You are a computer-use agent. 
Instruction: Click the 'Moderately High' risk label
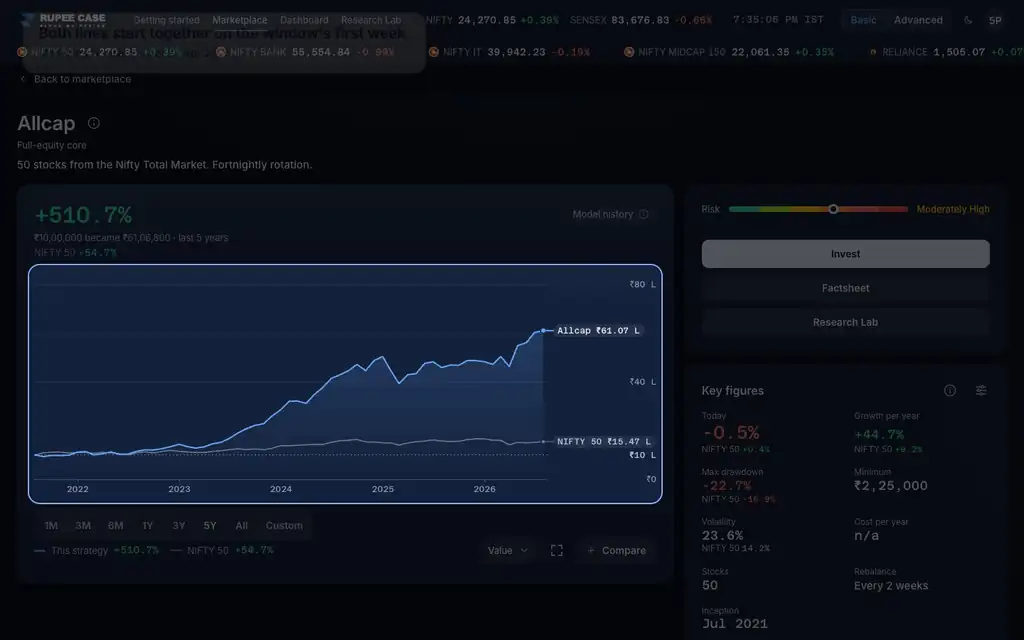point(953,209)
